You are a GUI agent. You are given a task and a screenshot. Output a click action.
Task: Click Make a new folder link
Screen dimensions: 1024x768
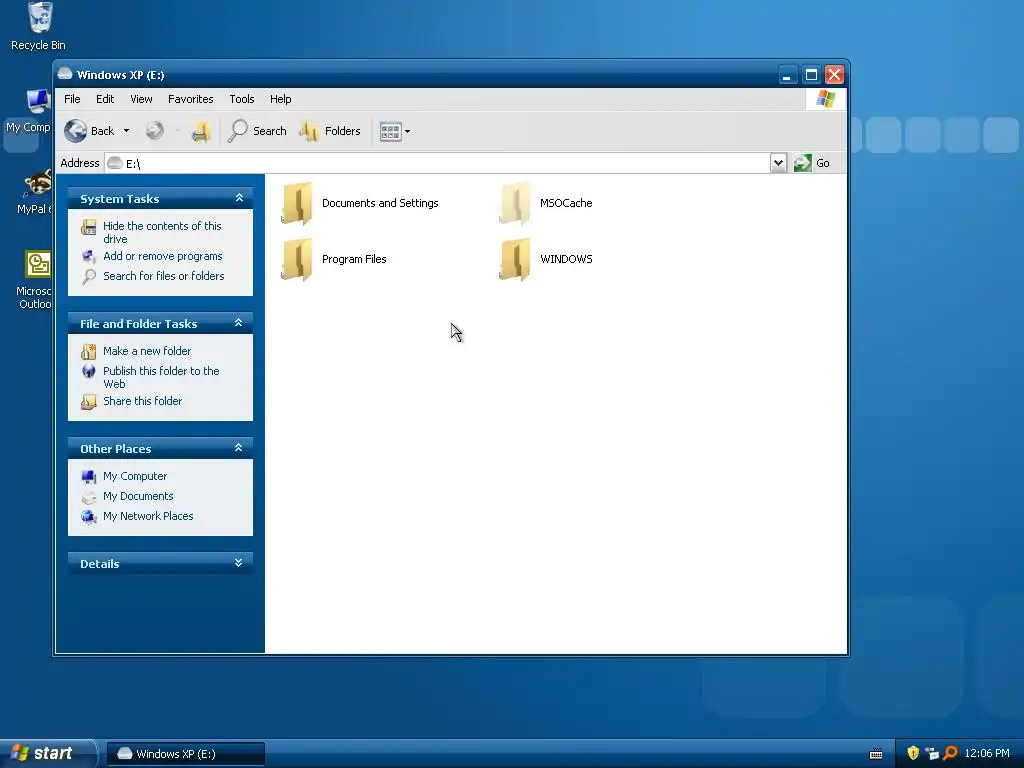tap(147, 351)
